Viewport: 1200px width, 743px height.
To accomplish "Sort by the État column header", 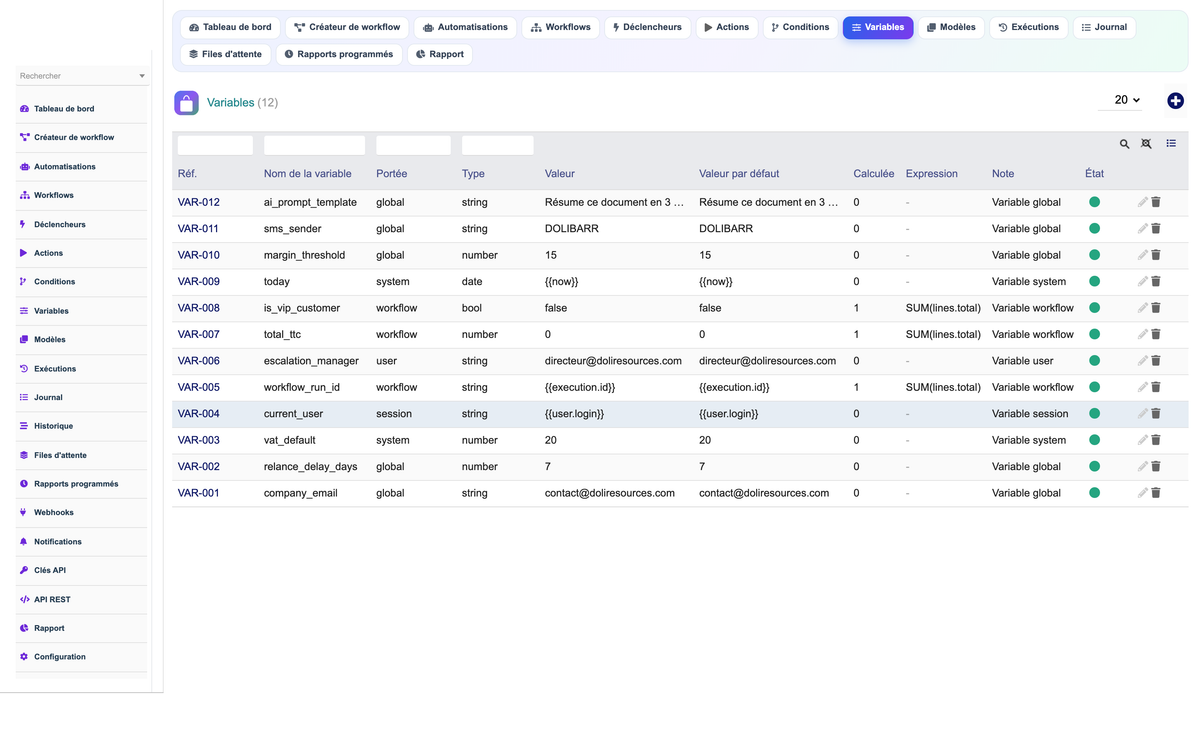I will click(1095, 173).
